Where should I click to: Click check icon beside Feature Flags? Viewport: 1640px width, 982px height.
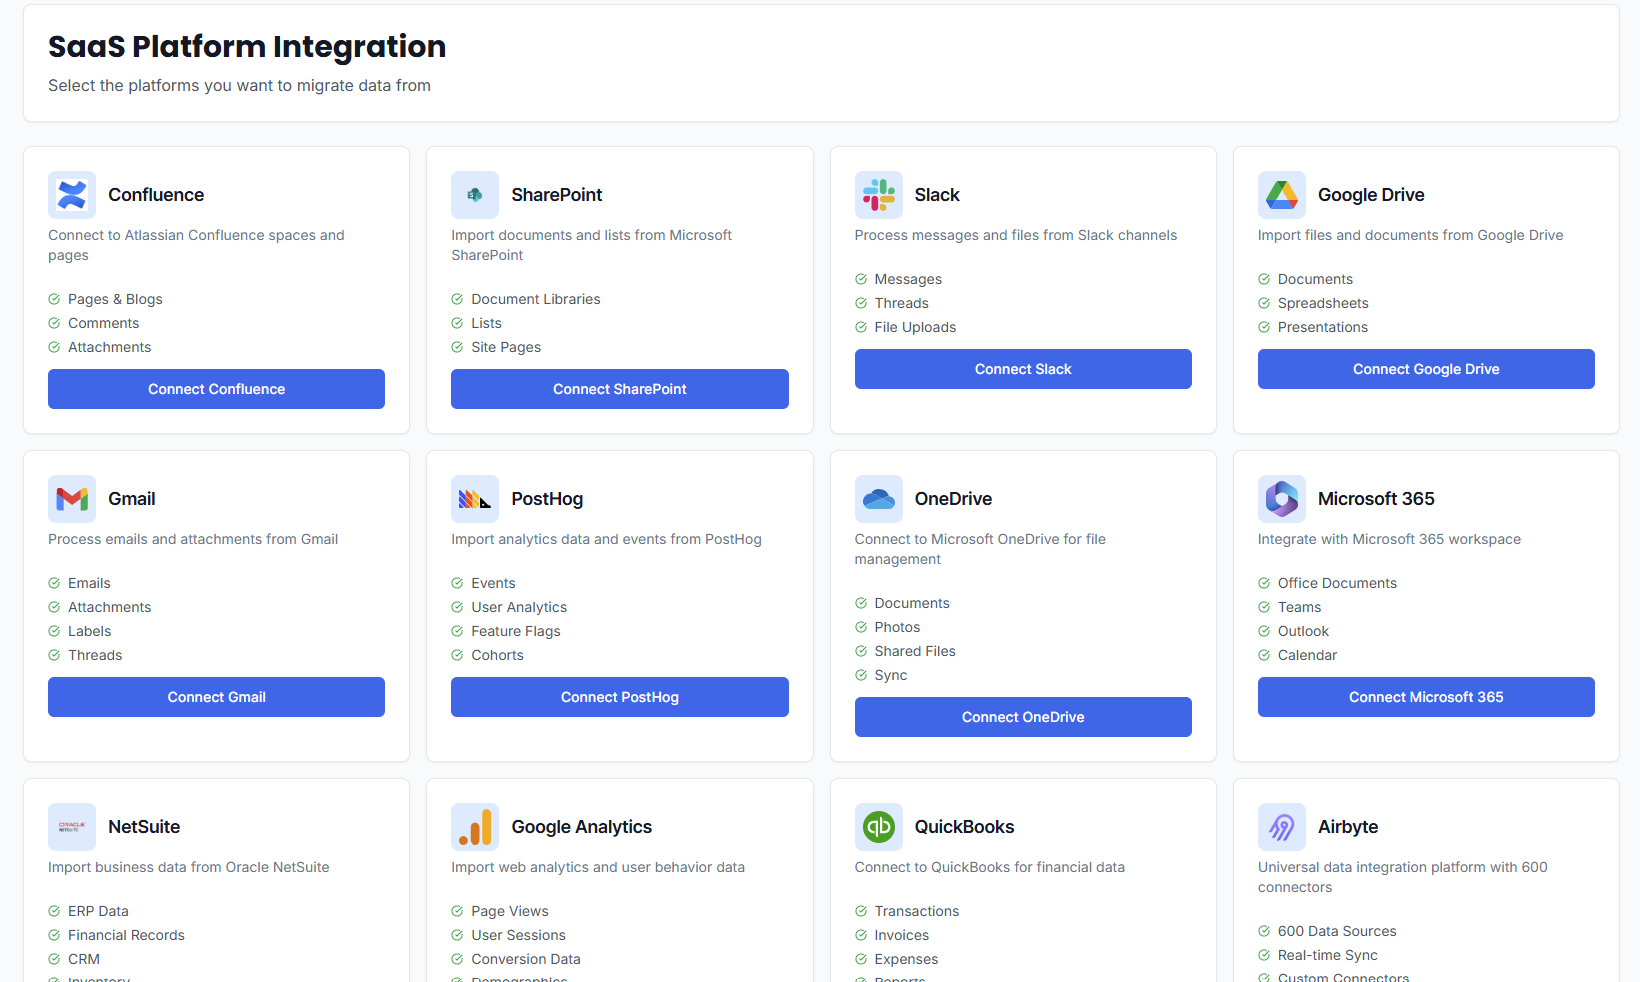point(457,631)
